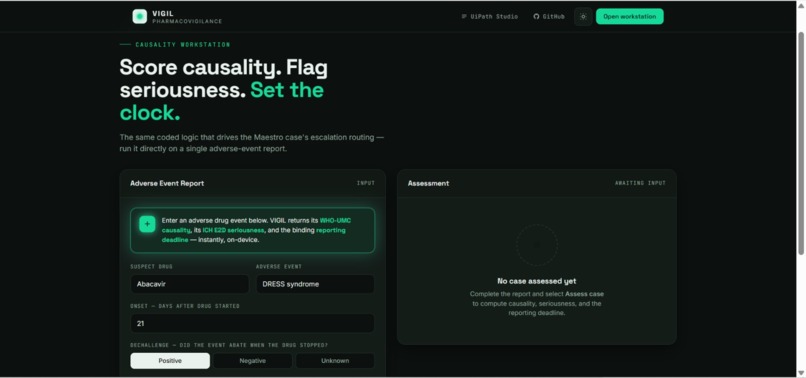Click the dashed circle placeholder icon
806x378 pixels.
(x=537, y=245)
